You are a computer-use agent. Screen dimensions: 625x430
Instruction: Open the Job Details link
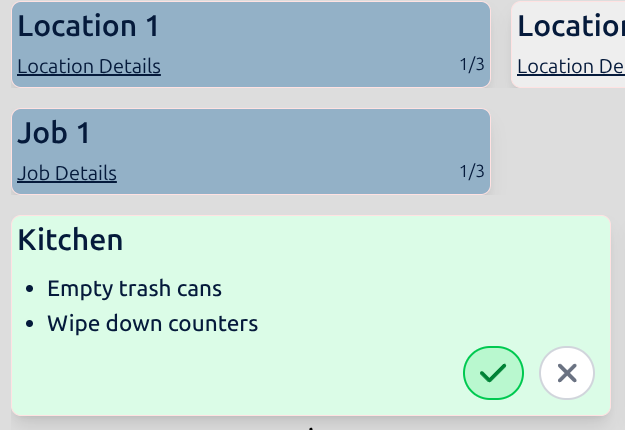67,173
